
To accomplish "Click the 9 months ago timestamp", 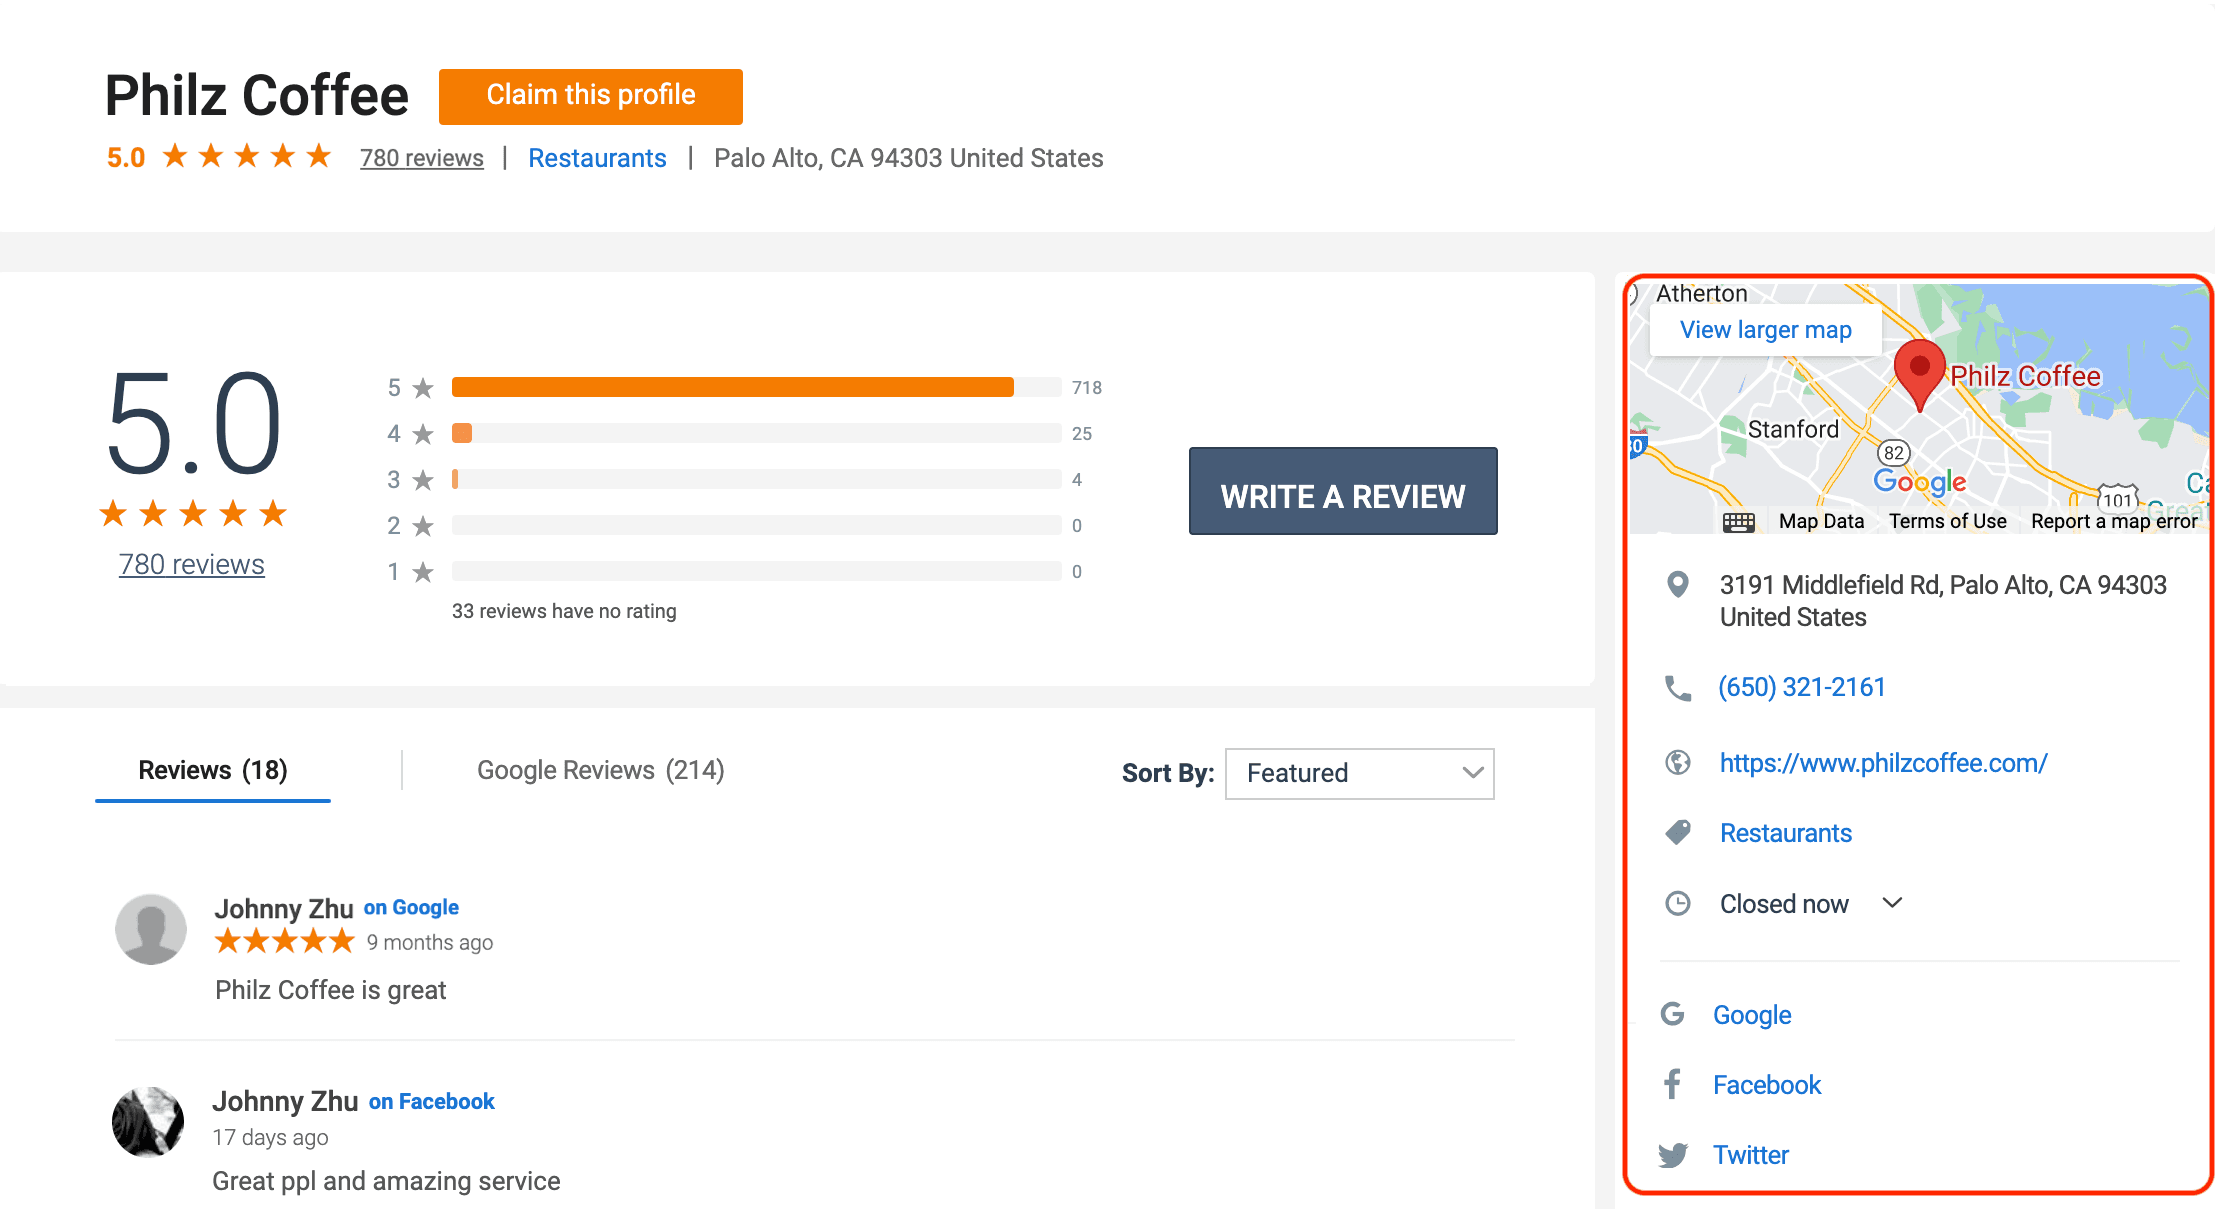I will tap(430, 942).
